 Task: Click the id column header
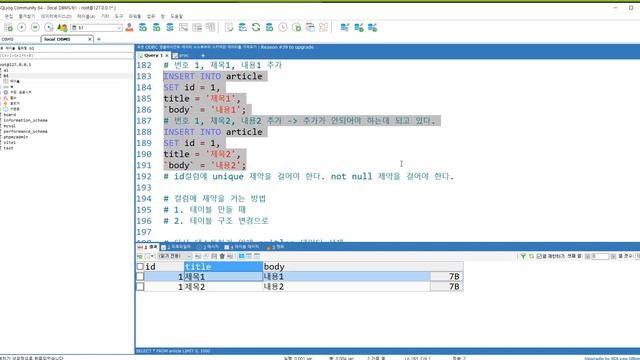click(164, 267)
